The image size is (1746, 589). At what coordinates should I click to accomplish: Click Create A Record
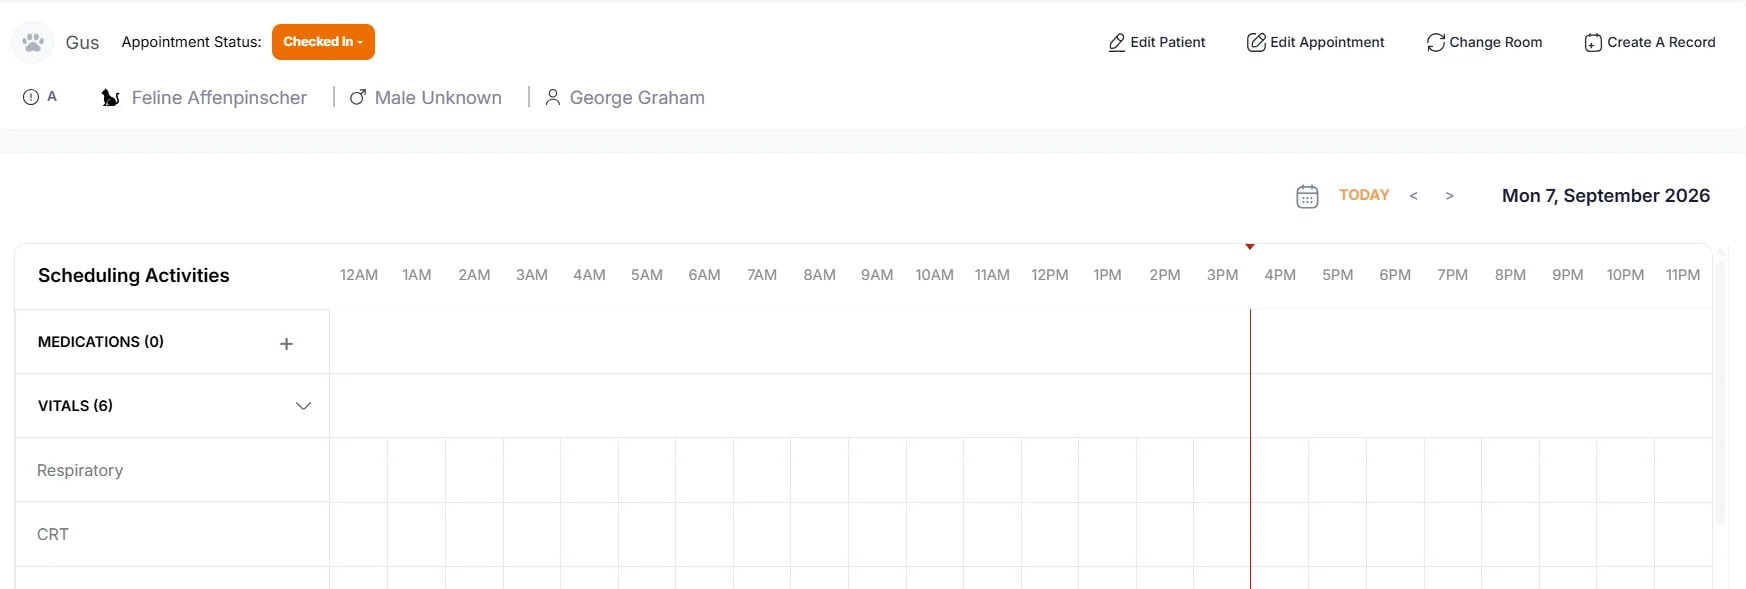point(1650,42)
